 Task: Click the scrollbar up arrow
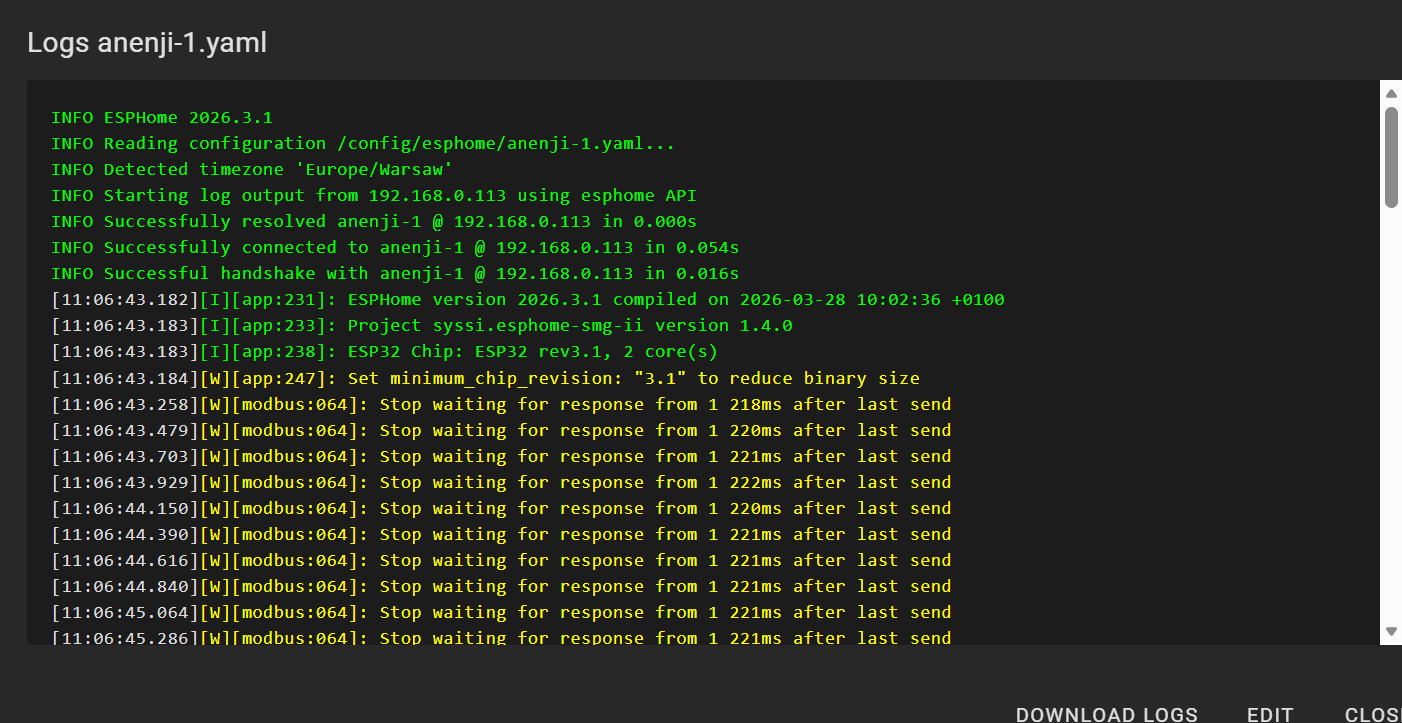(1390, 93)
